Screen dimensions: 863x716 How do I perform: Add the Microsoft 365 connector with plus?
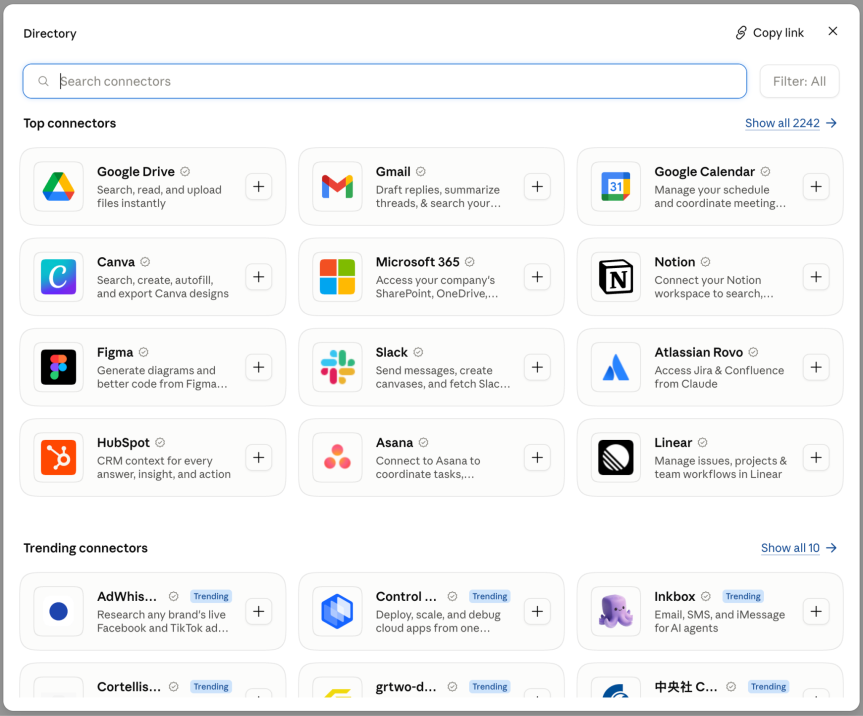tap(537, 277)
